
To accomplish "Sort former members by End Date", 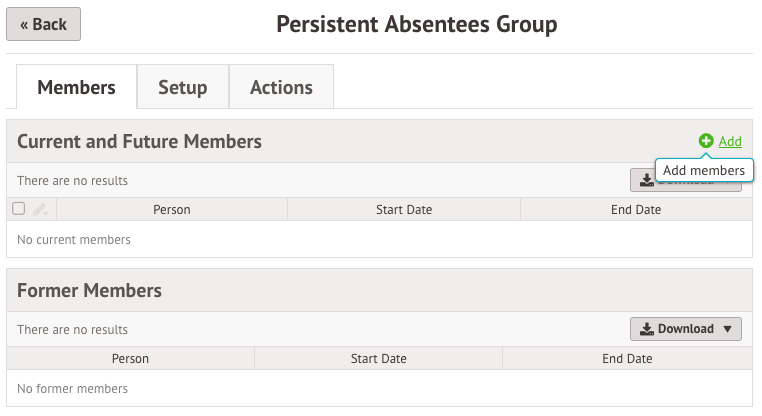I will click(x=627, y=359).
